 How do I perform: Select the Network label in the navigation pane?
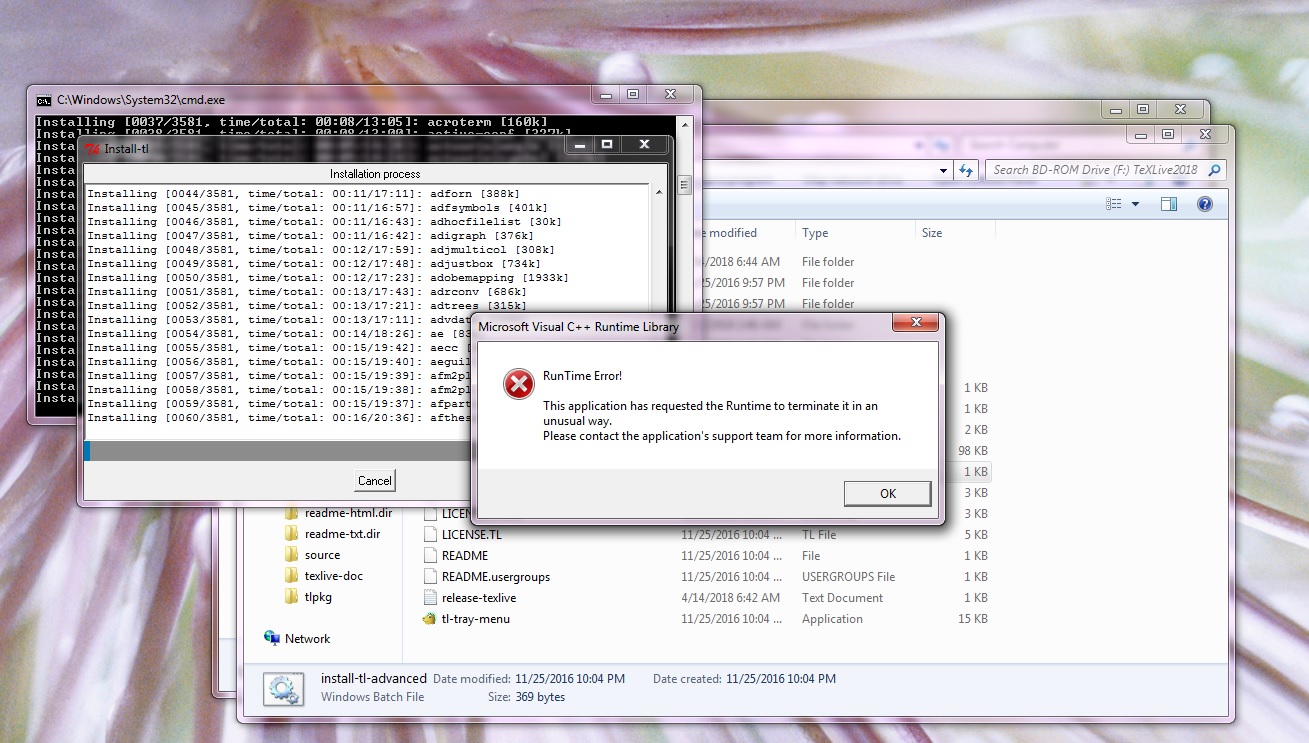coord(307,638)
